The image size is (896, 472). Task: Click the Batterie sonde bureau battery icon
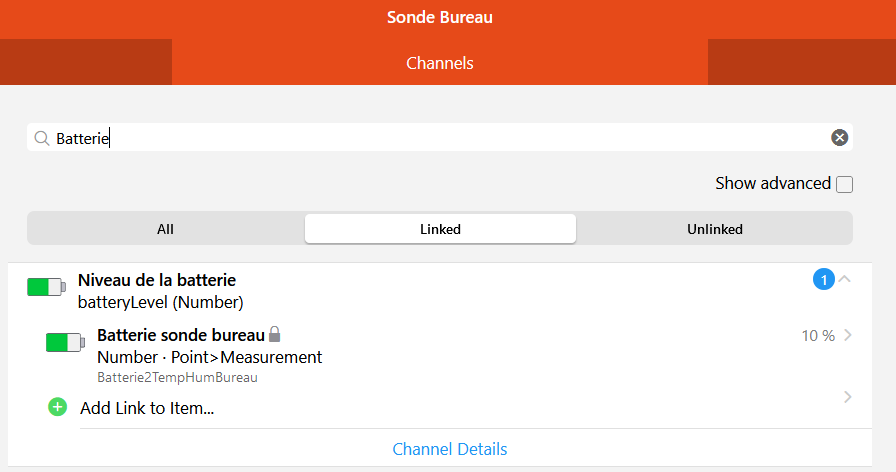(66, 343)
